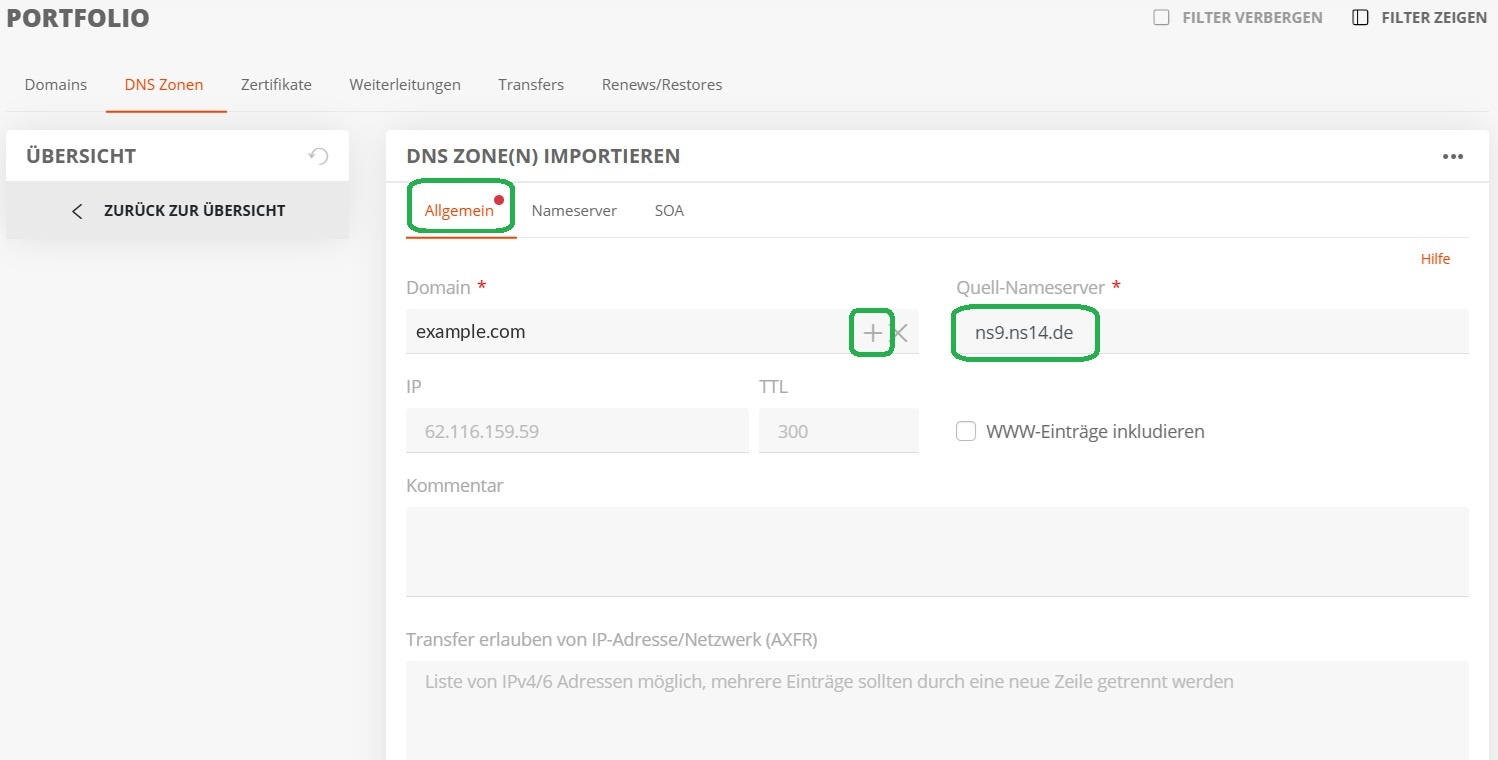Go to the Weiterleitungen tab
The image size is (1498, 760).
tap(405, 85)
